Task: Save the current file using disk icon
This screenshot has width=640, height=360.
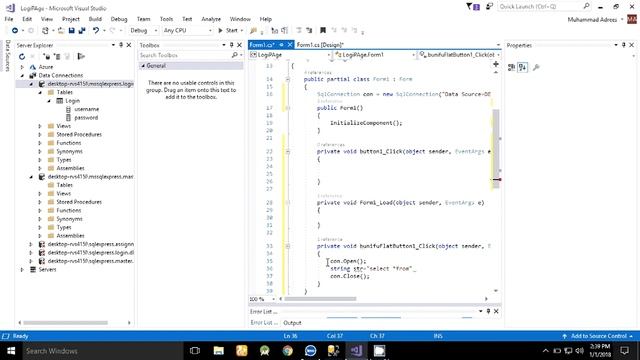Action: click(x=71, y=31)
